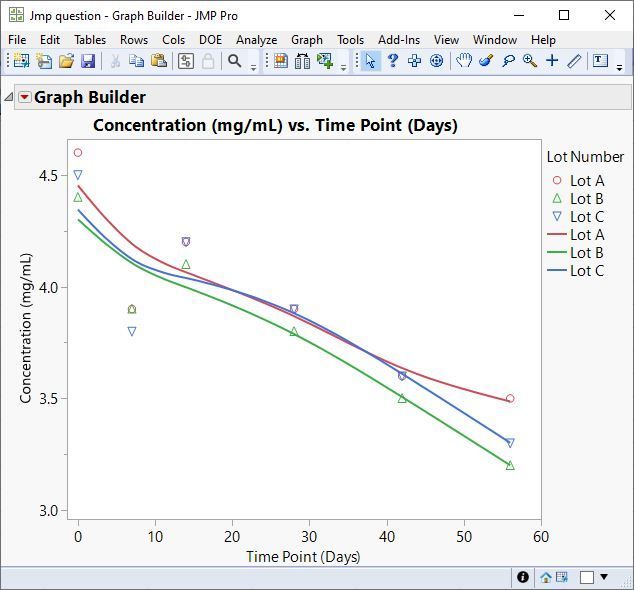
Task: Select the Magnifier zoom tool
Action: [x=530, y=61]
